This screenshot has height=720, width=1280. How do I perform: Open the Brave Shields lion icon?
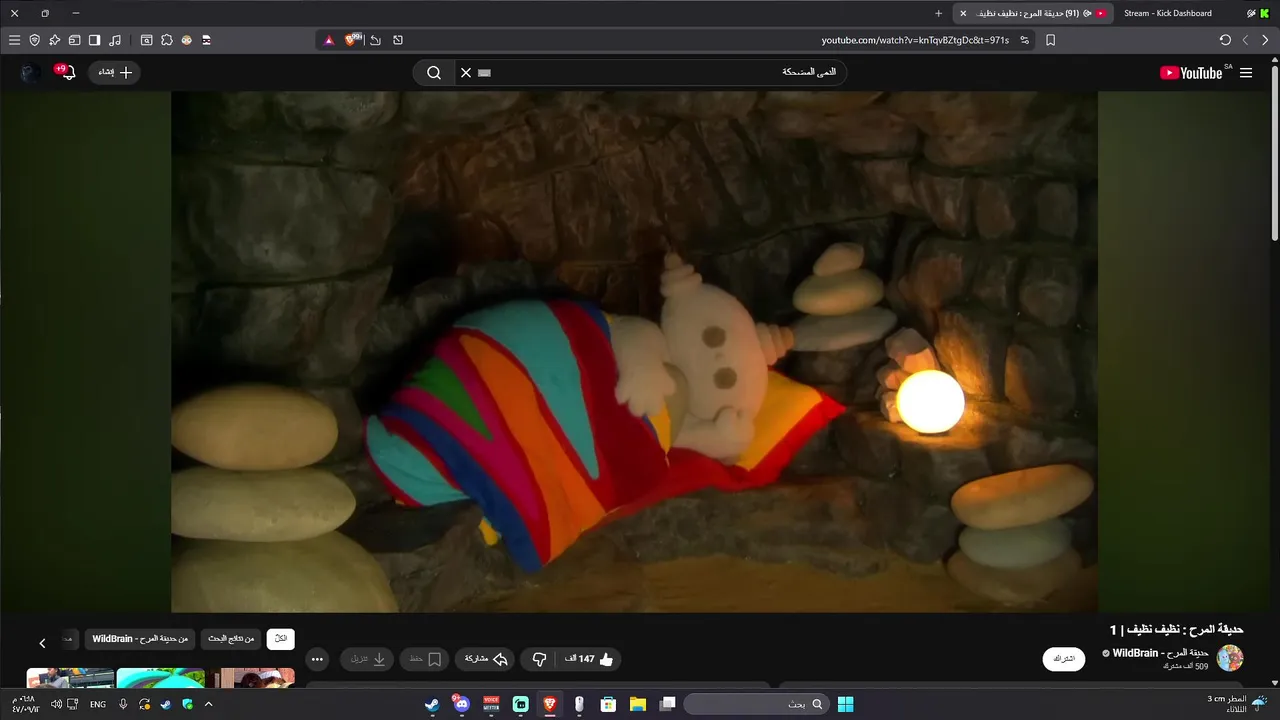pos(352,40)
